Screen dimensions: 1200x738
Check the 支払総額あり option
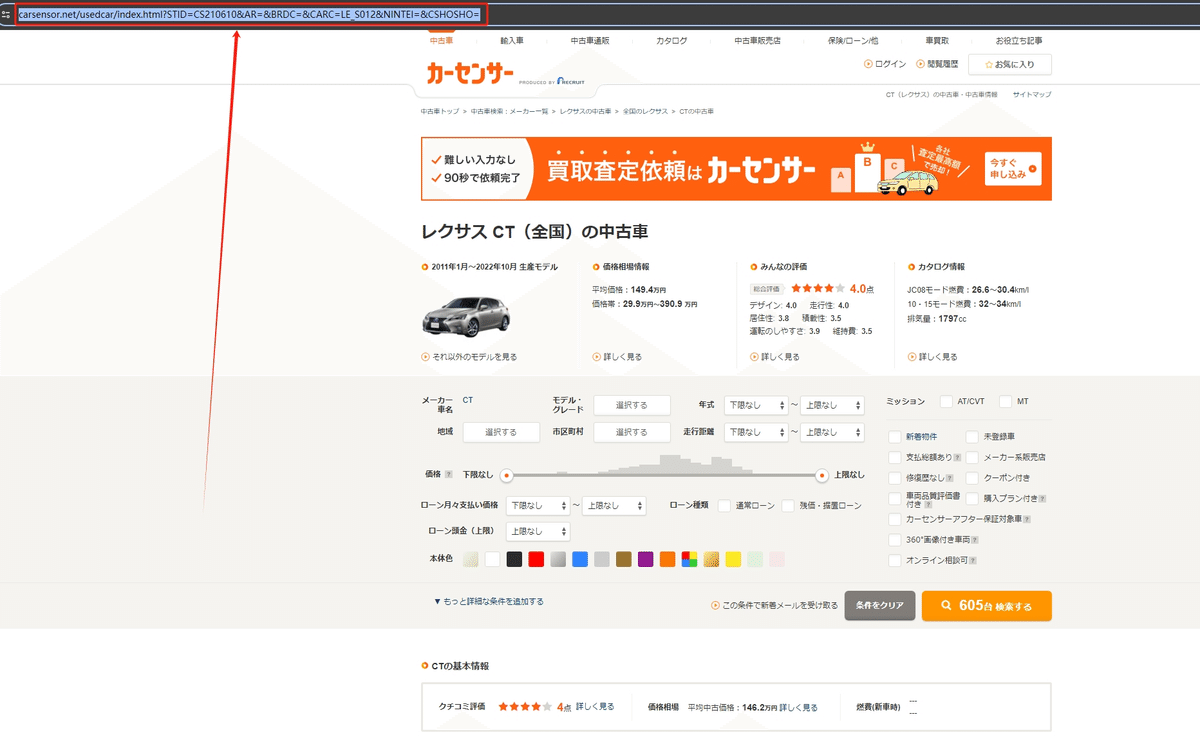pos(895,457)
